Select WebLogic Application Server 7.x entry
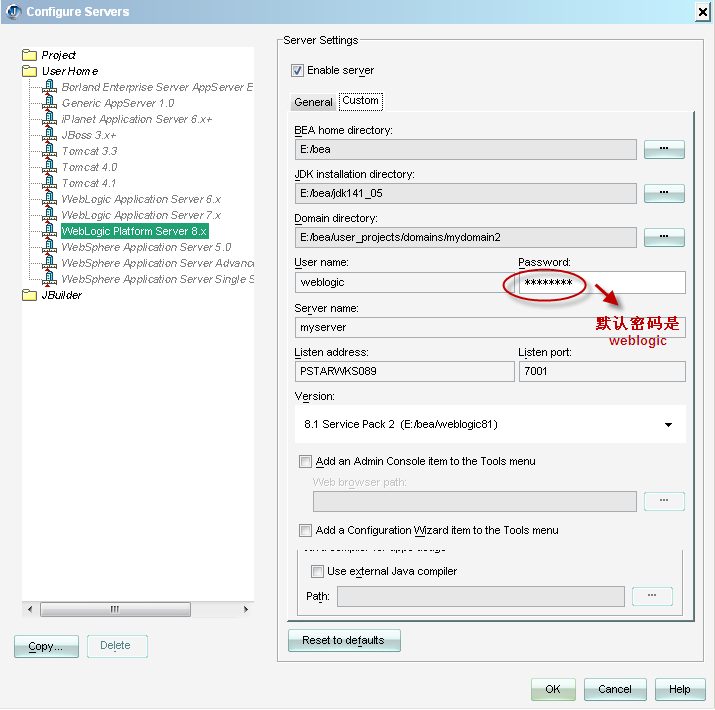The height and width of the screenshot is (710, 715). click(x=141, y=215)
